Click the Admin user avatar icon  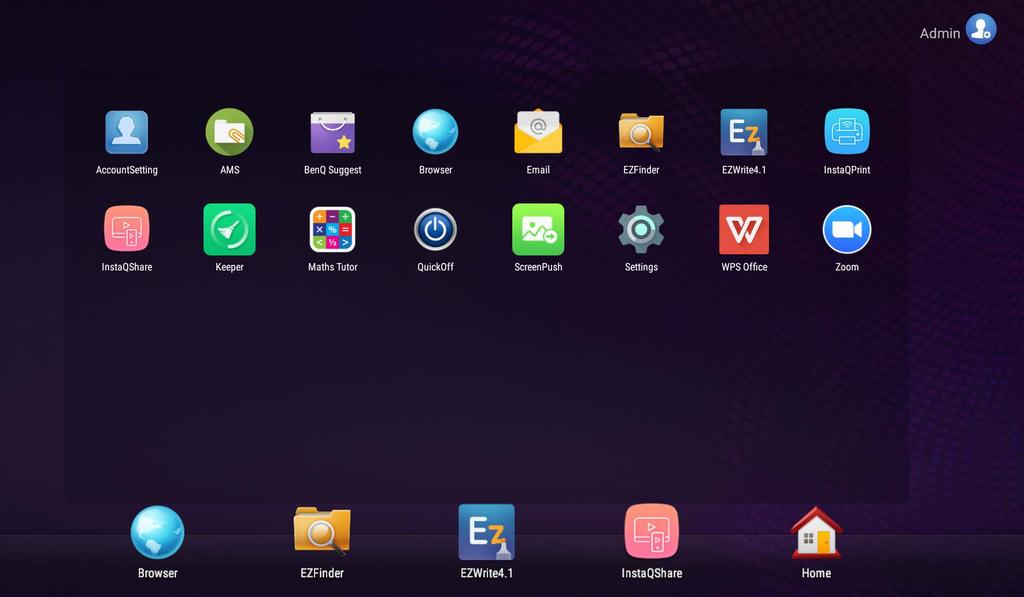(x=981, y=29)
